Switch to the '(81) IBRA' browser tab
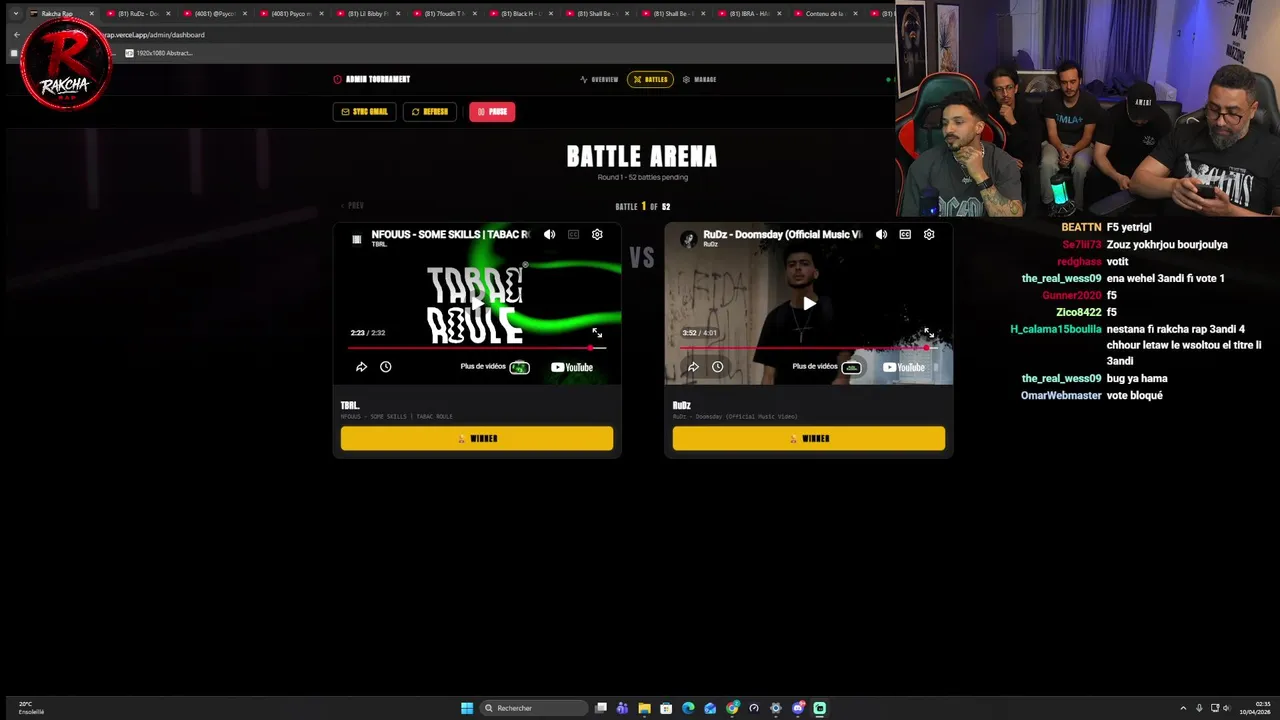 tap(747, 14)
